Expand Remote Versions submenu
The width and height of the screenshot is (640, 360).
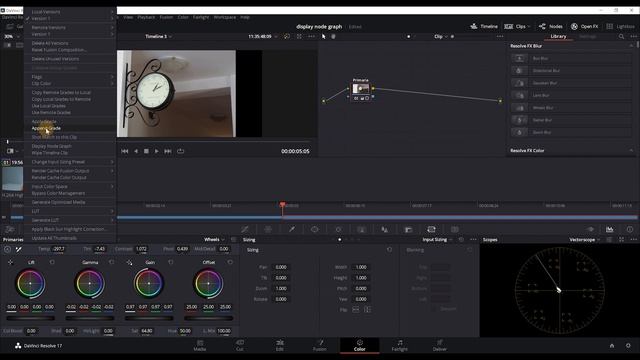pyautogui.click(x=70, y=27)
